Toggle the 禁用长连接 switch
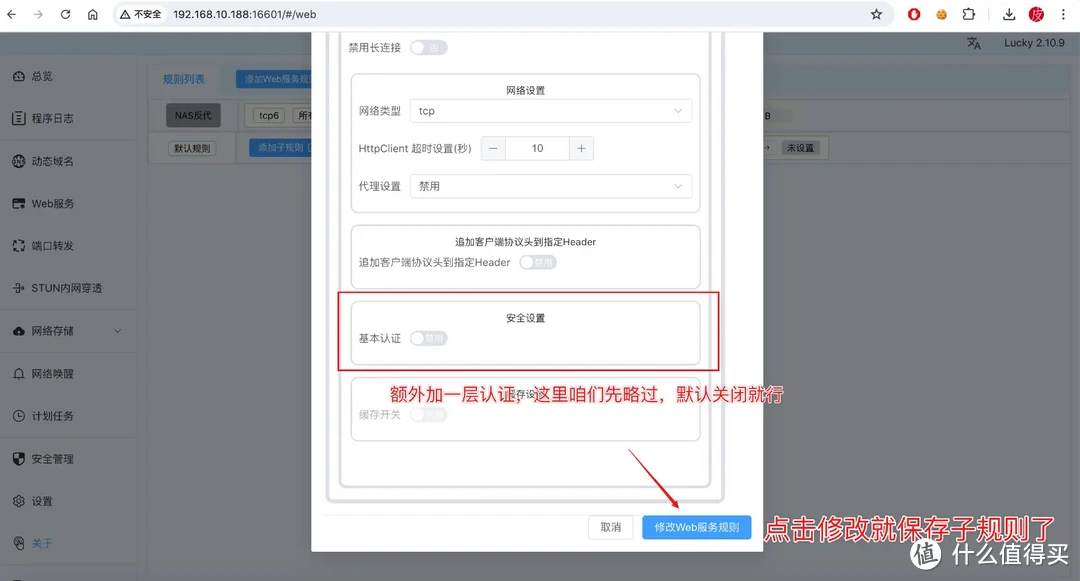The width and height of the screenshot is (1080, 581). [x=428, y=47]
